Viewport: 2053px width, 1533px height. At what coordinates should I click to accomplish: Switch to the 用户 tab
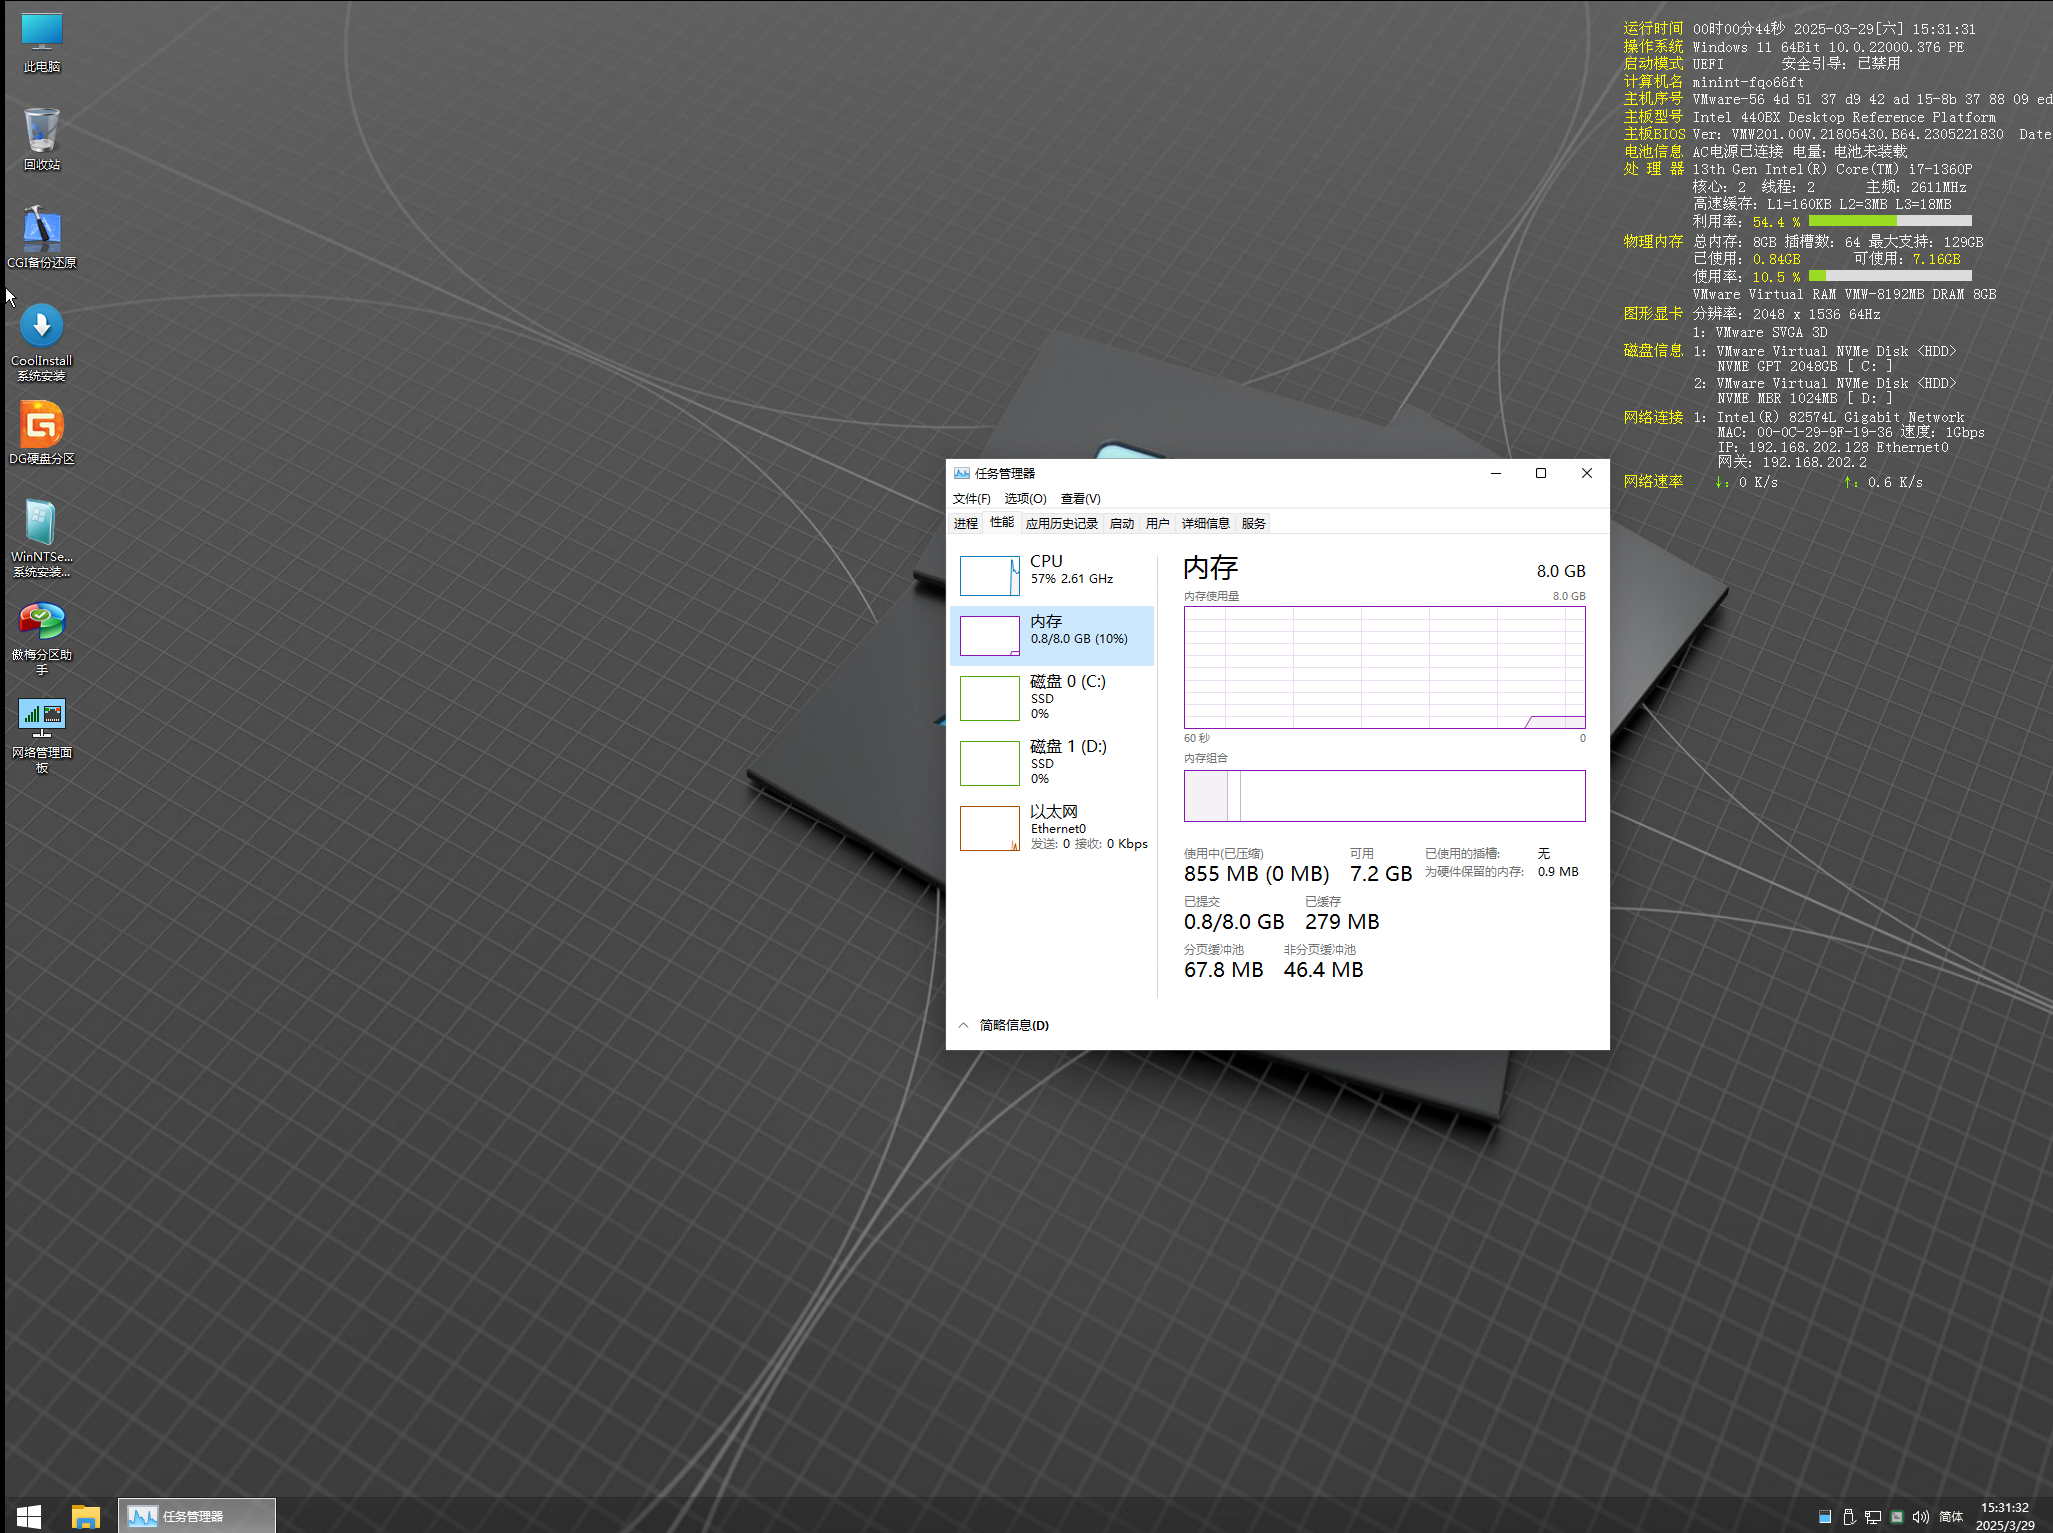(x=1158, y=523)
